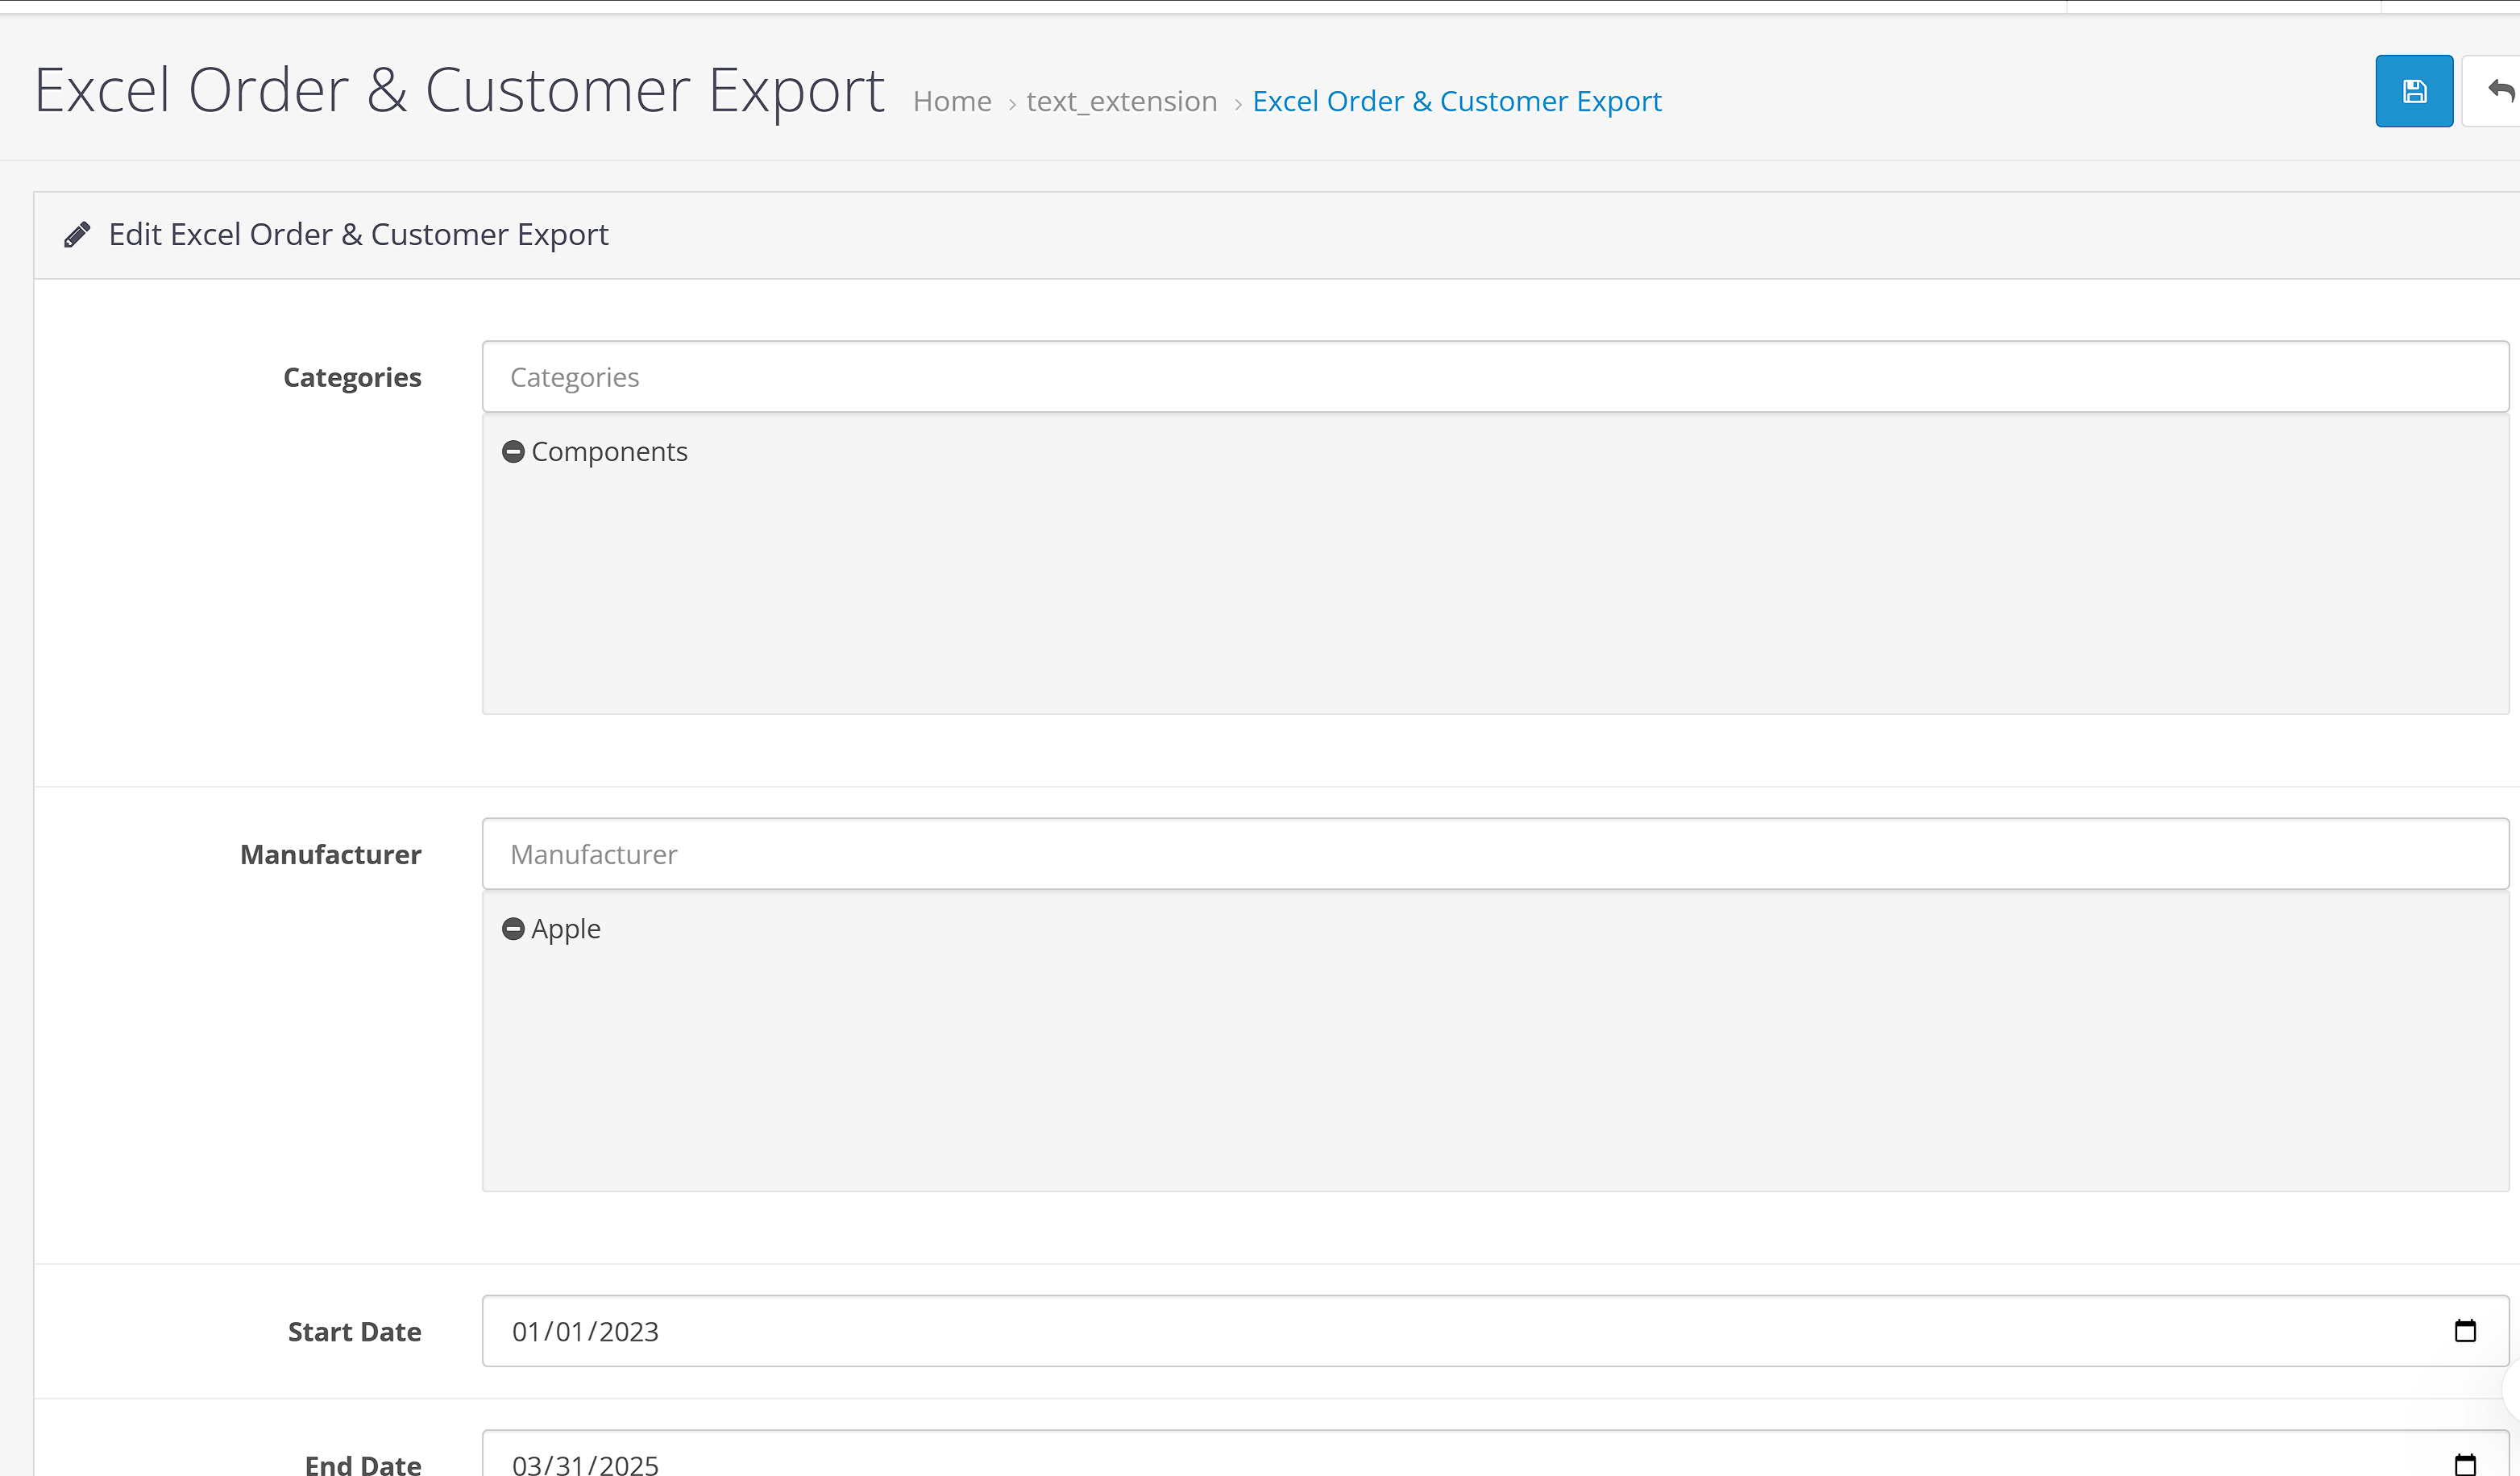
Task: Click the End Date value 03/31/2025
Action: pyautogui.click(x=585, y=1464)
